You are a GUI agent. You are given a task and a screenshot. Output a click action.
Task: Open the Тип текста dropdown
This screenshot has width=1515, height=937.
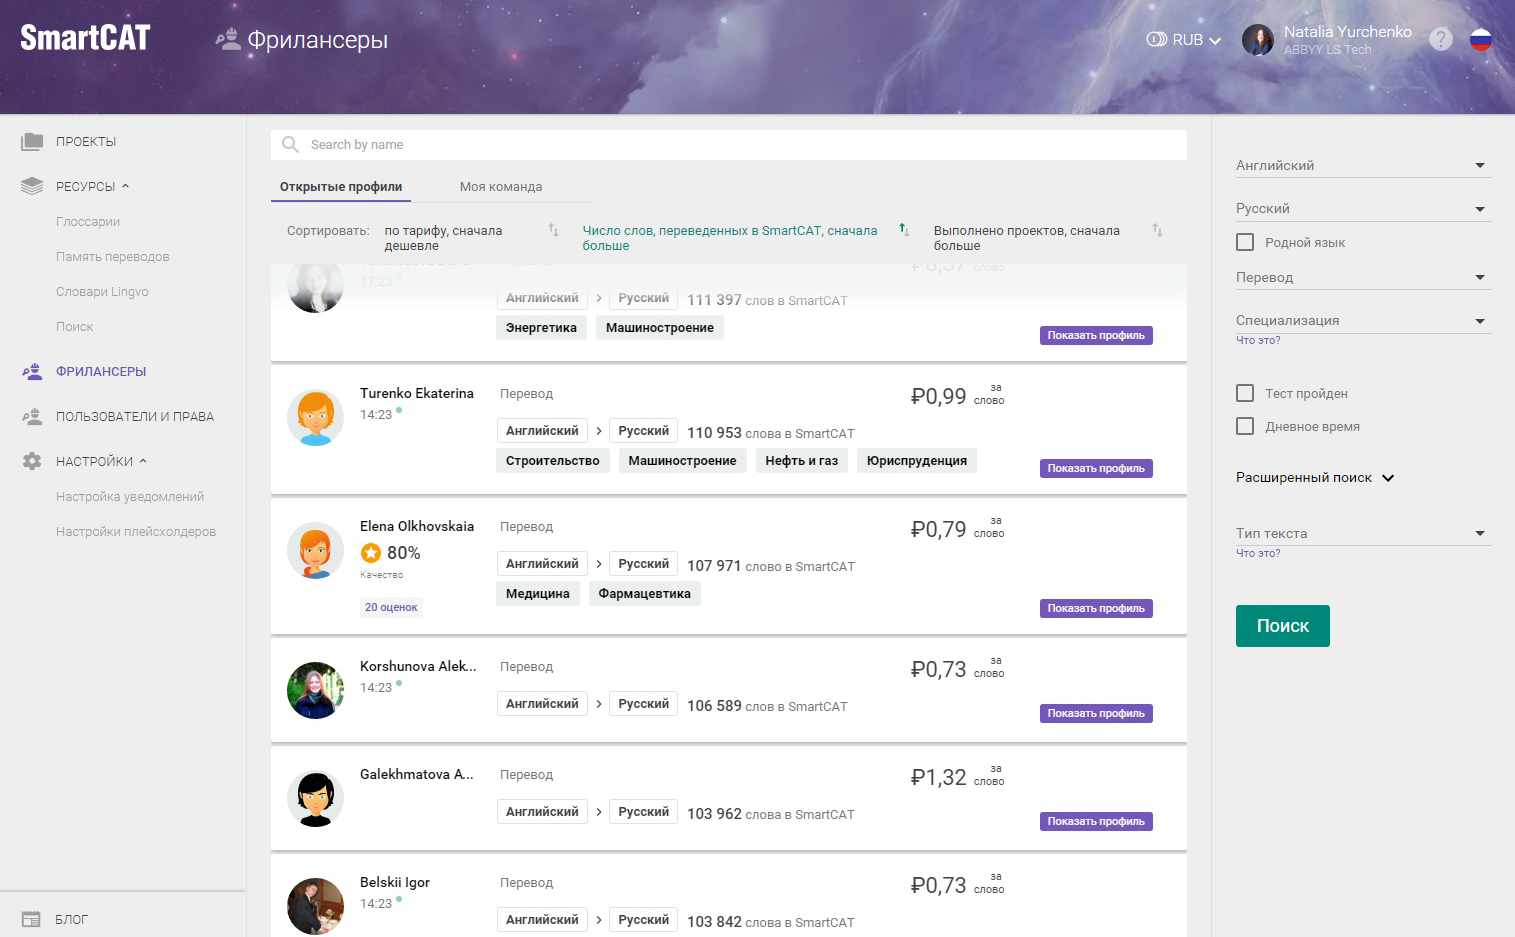coord(1363,534)
